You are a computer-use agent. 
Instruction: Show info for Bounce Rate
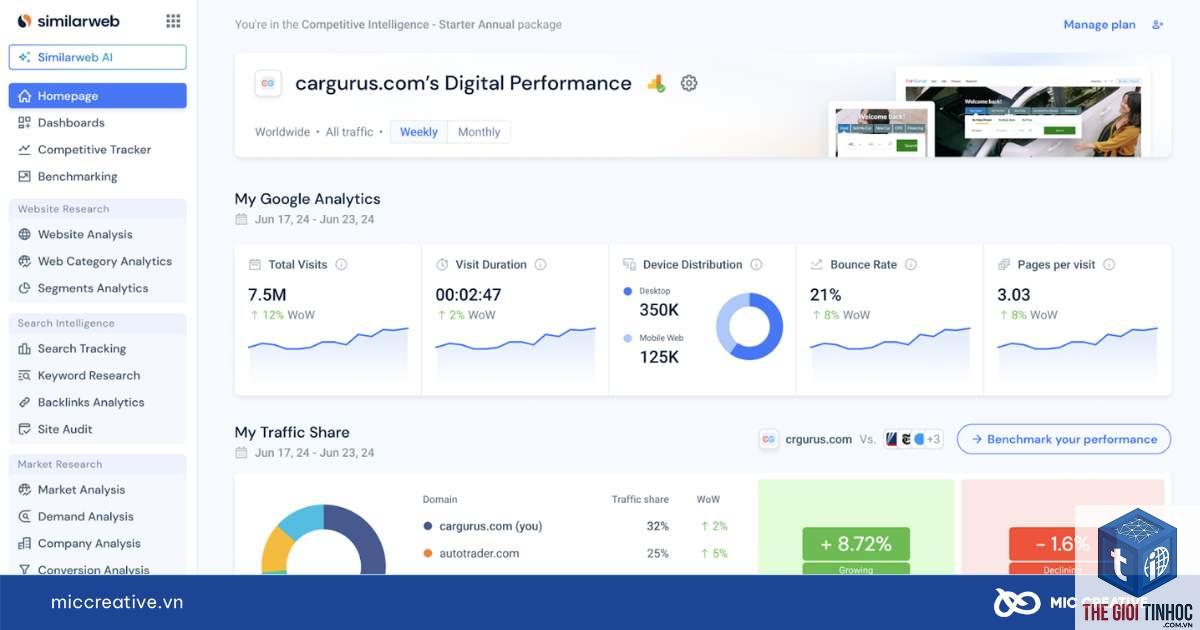pyautogui.click(x=911, y=265)
